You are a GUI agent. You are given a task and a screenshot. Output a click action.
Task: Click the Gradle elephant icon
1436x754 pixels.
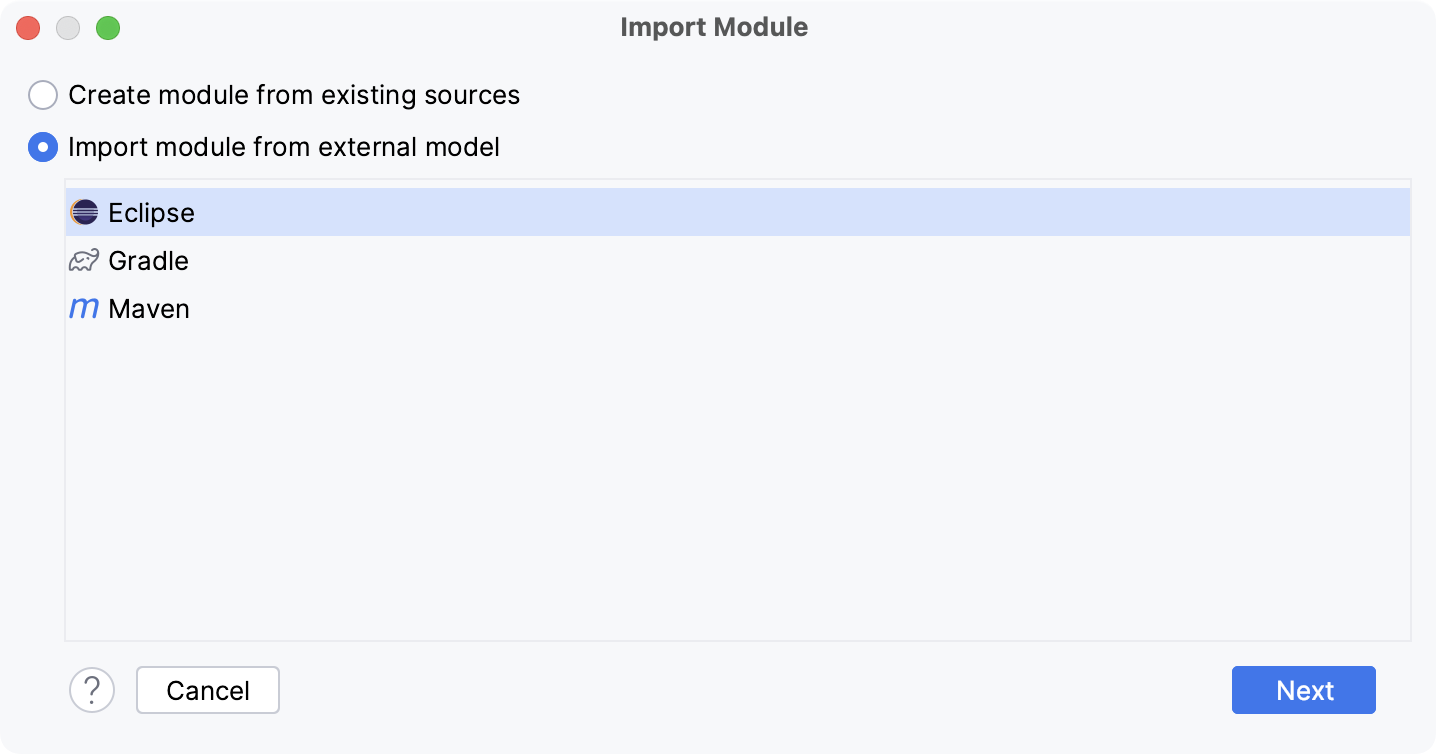point(85,260)
